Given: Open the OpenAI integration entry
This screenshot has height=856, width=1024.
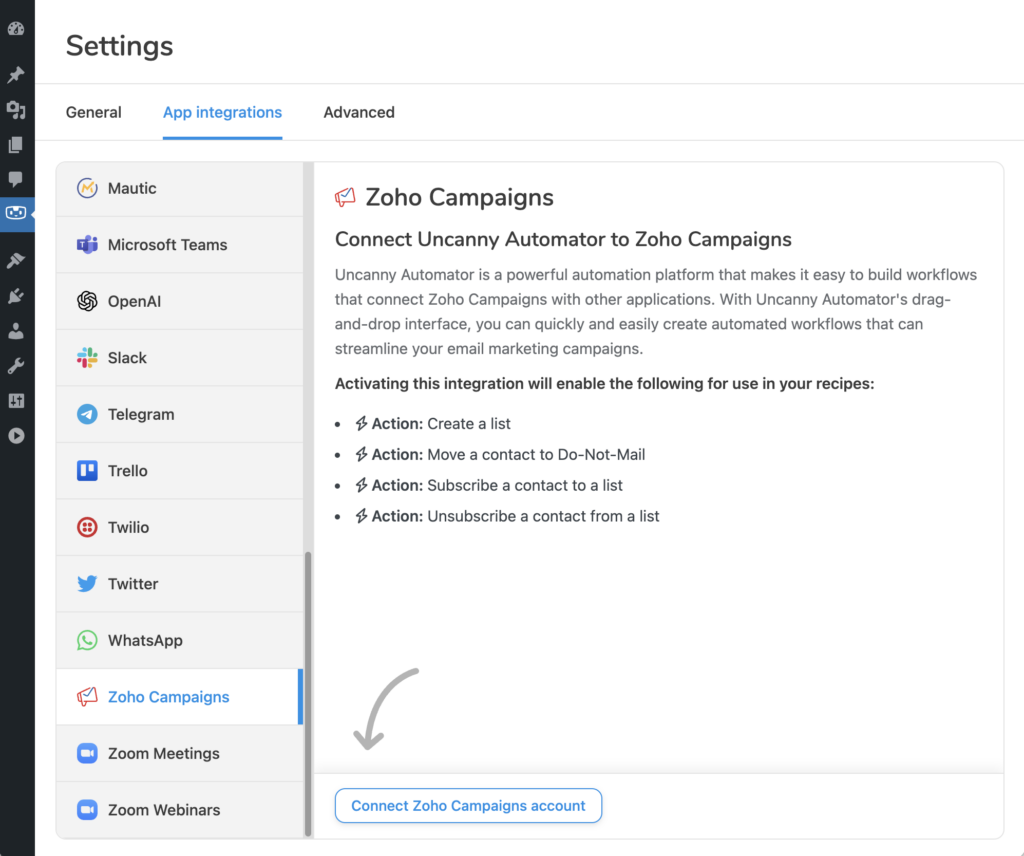Looking at the screenshot, I should [x=134, y=301].
